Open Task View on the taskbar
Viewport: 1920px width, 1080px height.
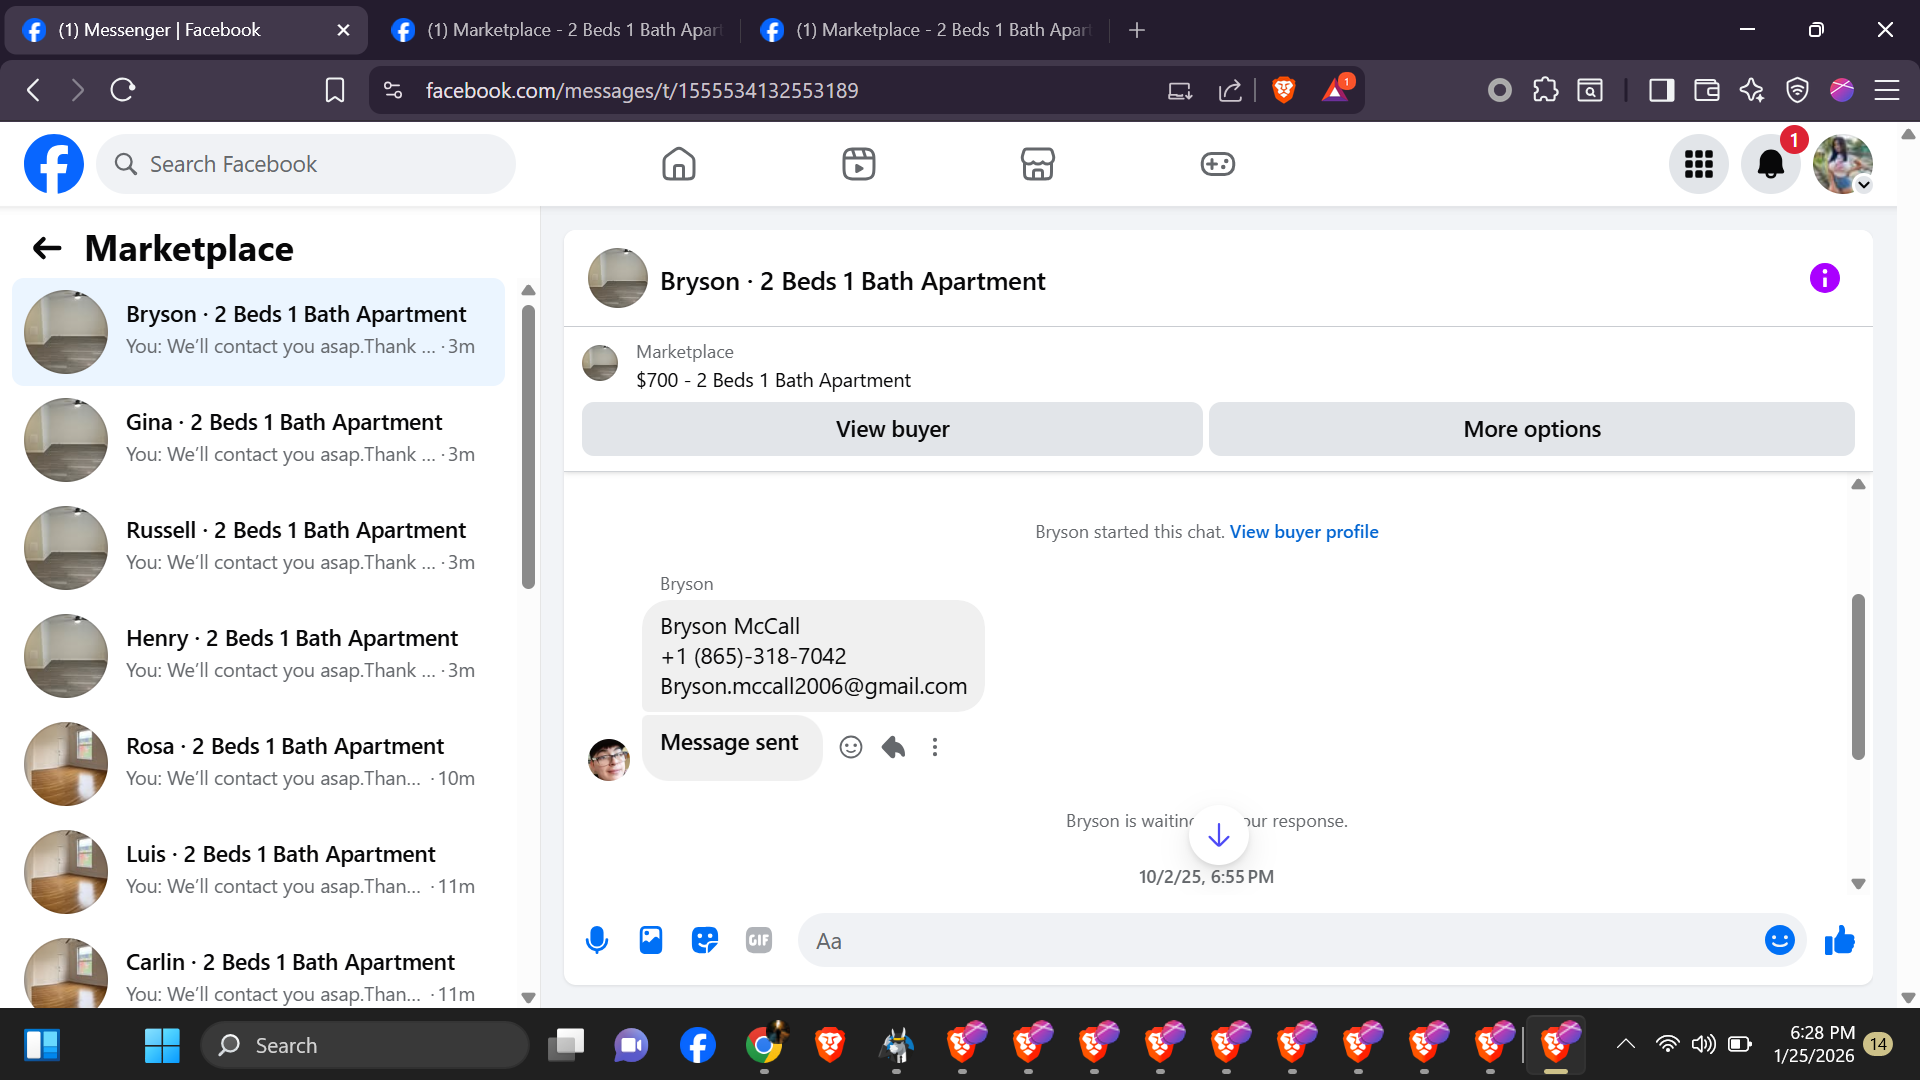tap(566, 1045)
